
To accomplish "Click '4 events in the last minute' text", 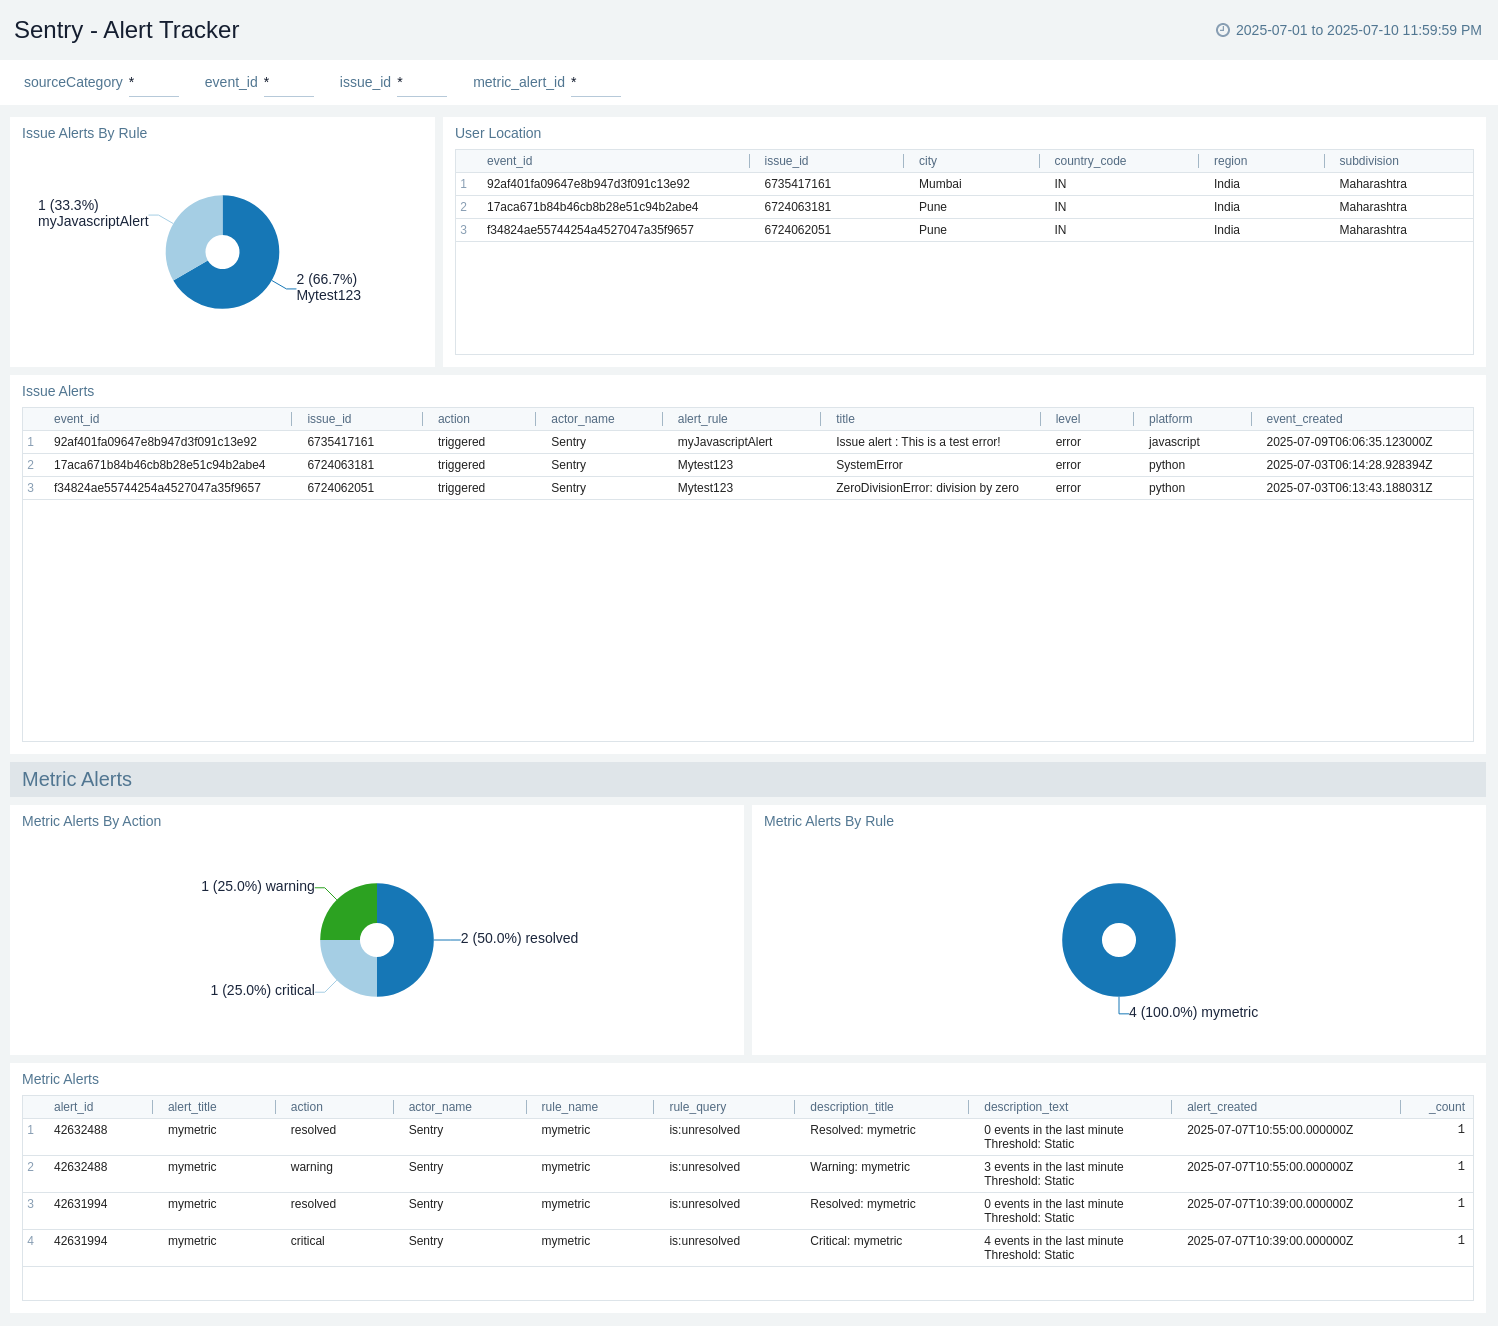I will tap(1054, 1241).
